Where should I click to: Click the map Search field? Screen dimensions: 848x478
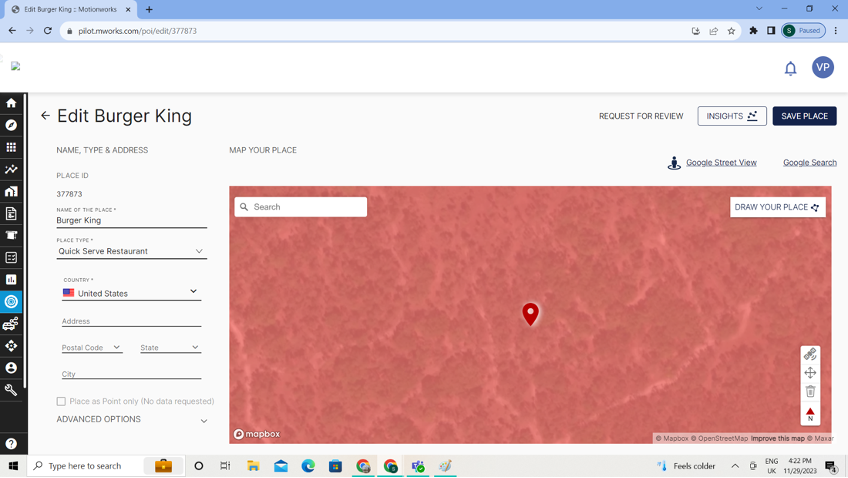[x=301, y=207]
